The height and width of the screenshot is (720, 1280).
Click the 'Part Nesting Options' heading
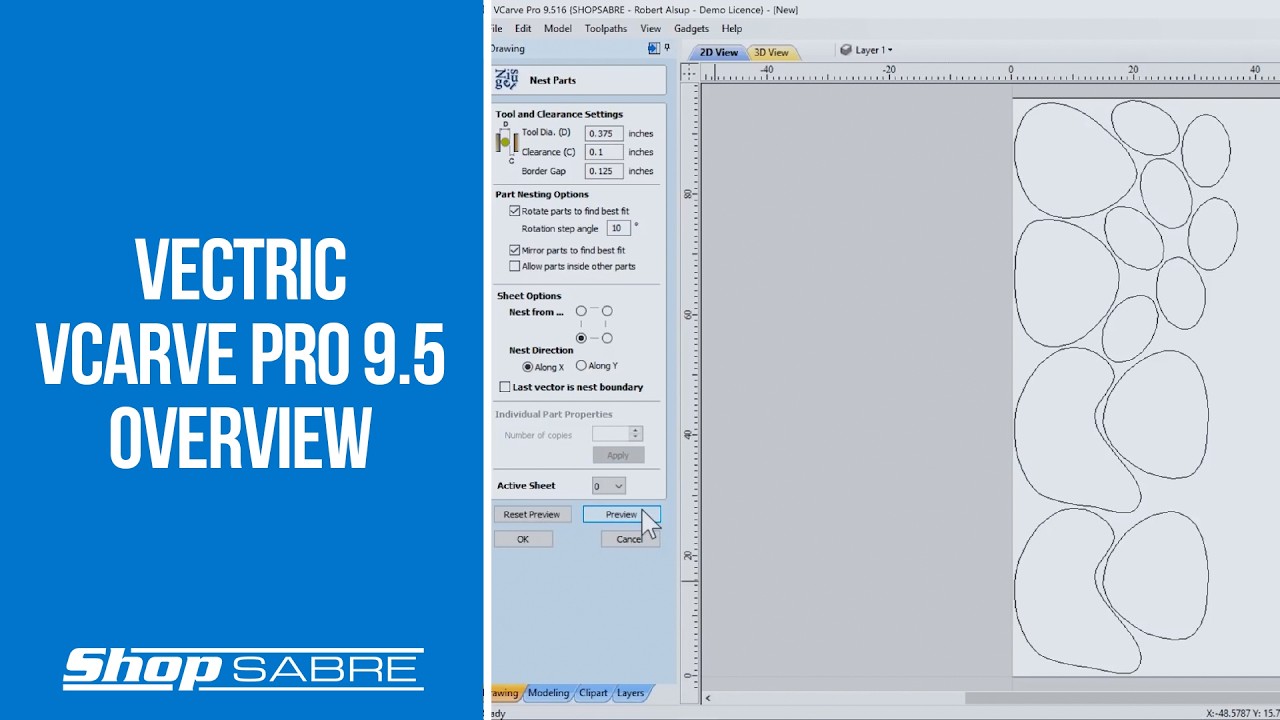(542, 194)
